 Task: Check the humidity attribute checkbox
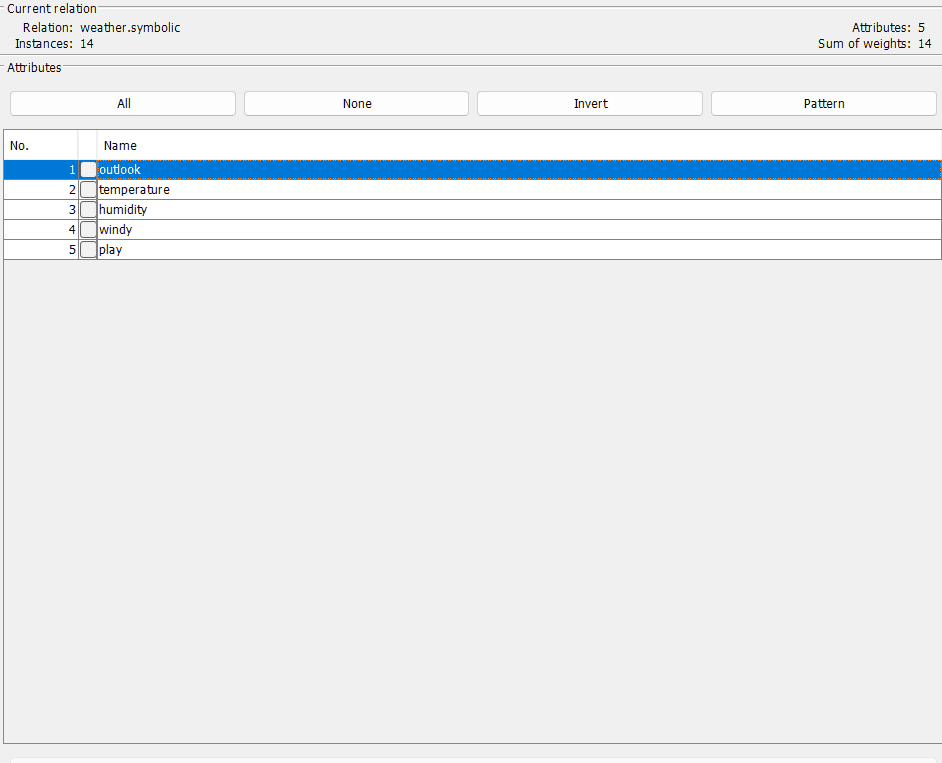click(88, 210)
